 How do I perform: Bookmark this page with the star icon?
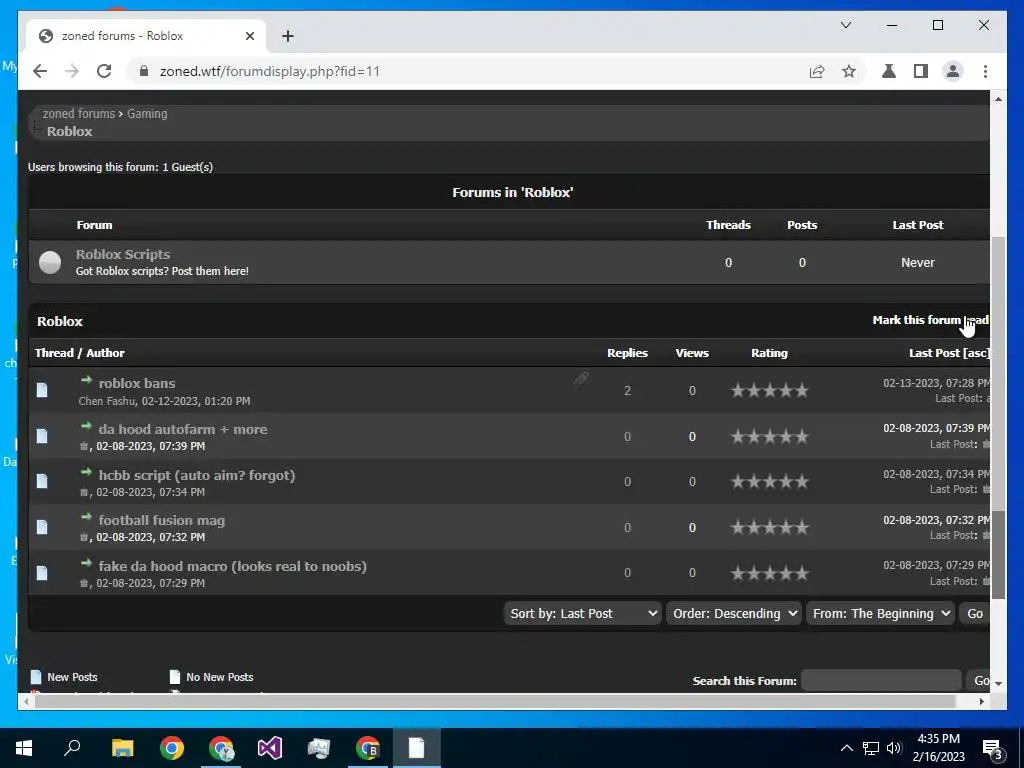tap(848, 72)
